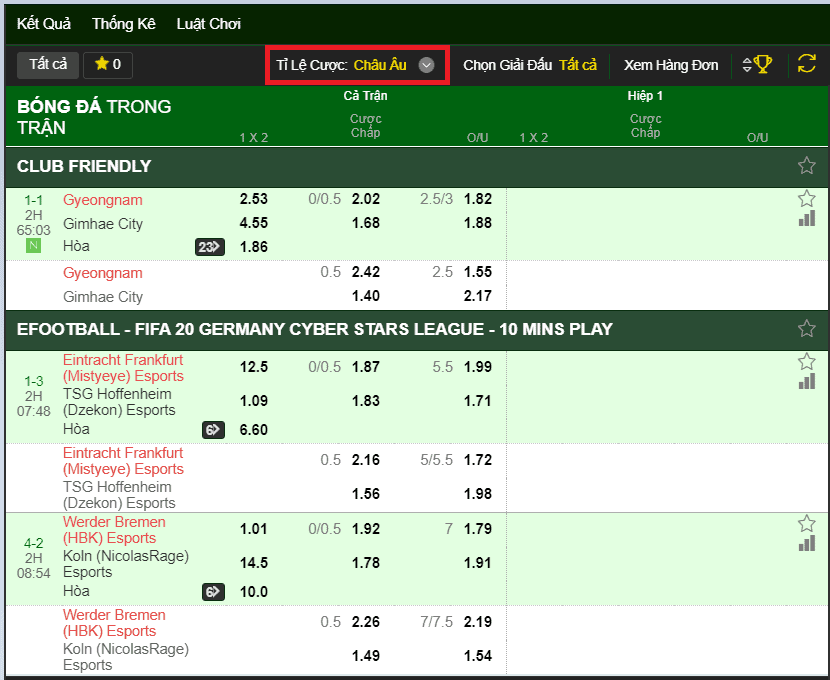Image resolution: width=830 pixels, height=680 pixels.
Task: Open statistics chart for Werder Bremen match
Action: click(x=807, y=543)
